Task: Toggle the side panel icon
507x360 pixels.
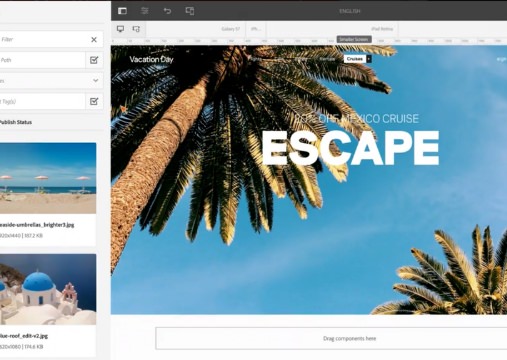Action: pos(122,11)
